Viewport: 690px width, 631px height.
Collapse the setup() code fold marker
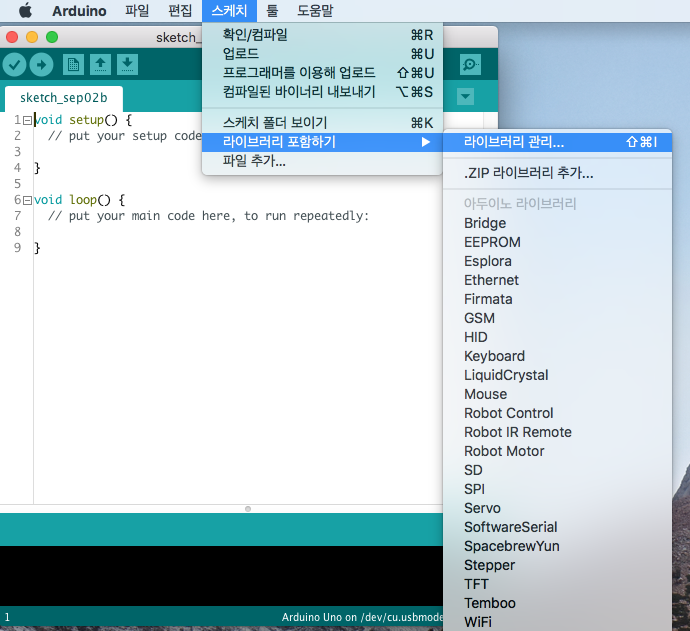pyautogui.click(x=27, y=120)
